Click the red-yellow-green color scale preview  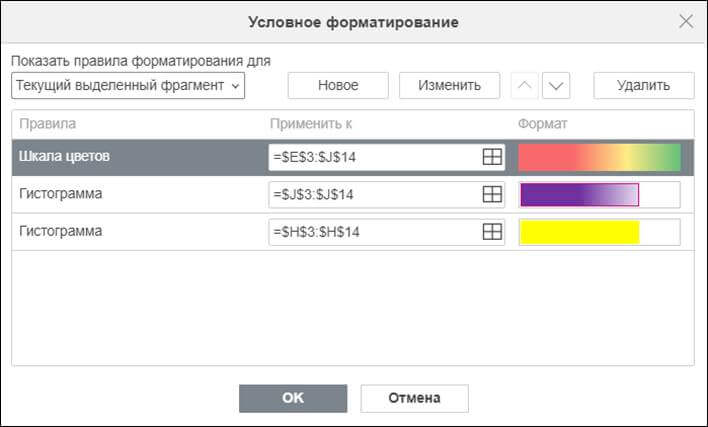click(599, 157)
